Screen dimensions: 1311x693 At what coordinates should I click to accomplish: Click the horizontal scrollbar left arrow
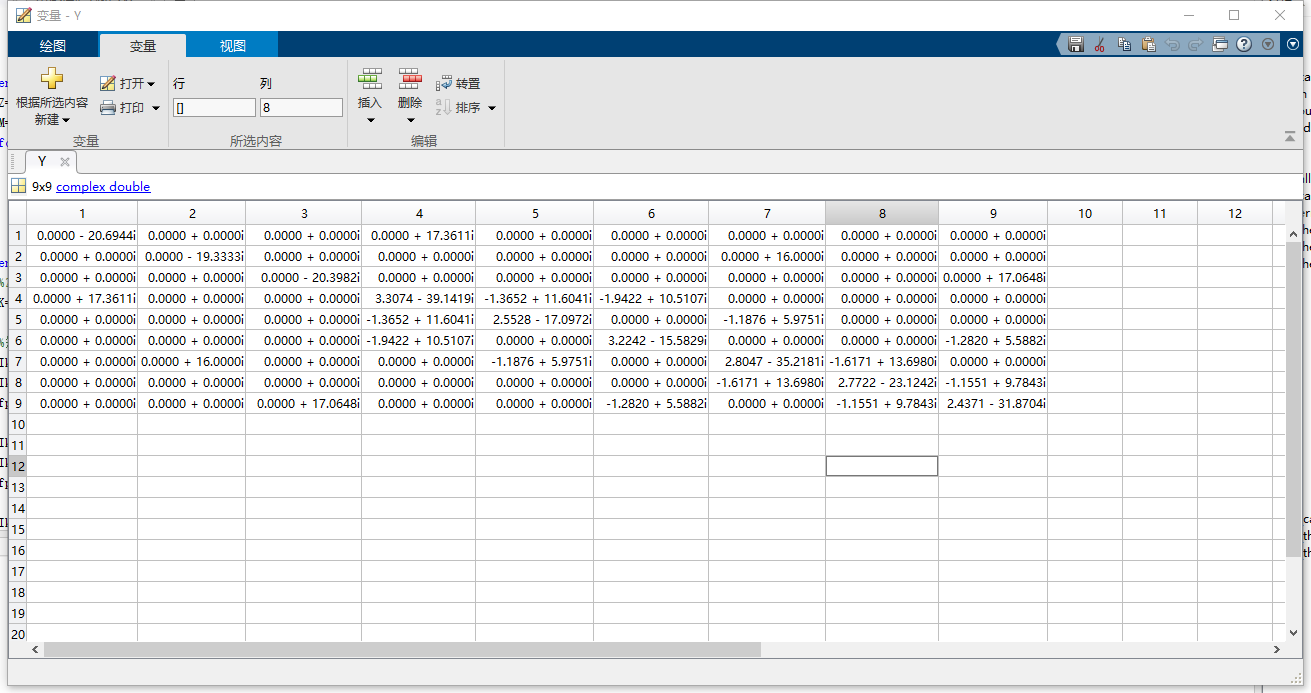click(x=35, y=650)
